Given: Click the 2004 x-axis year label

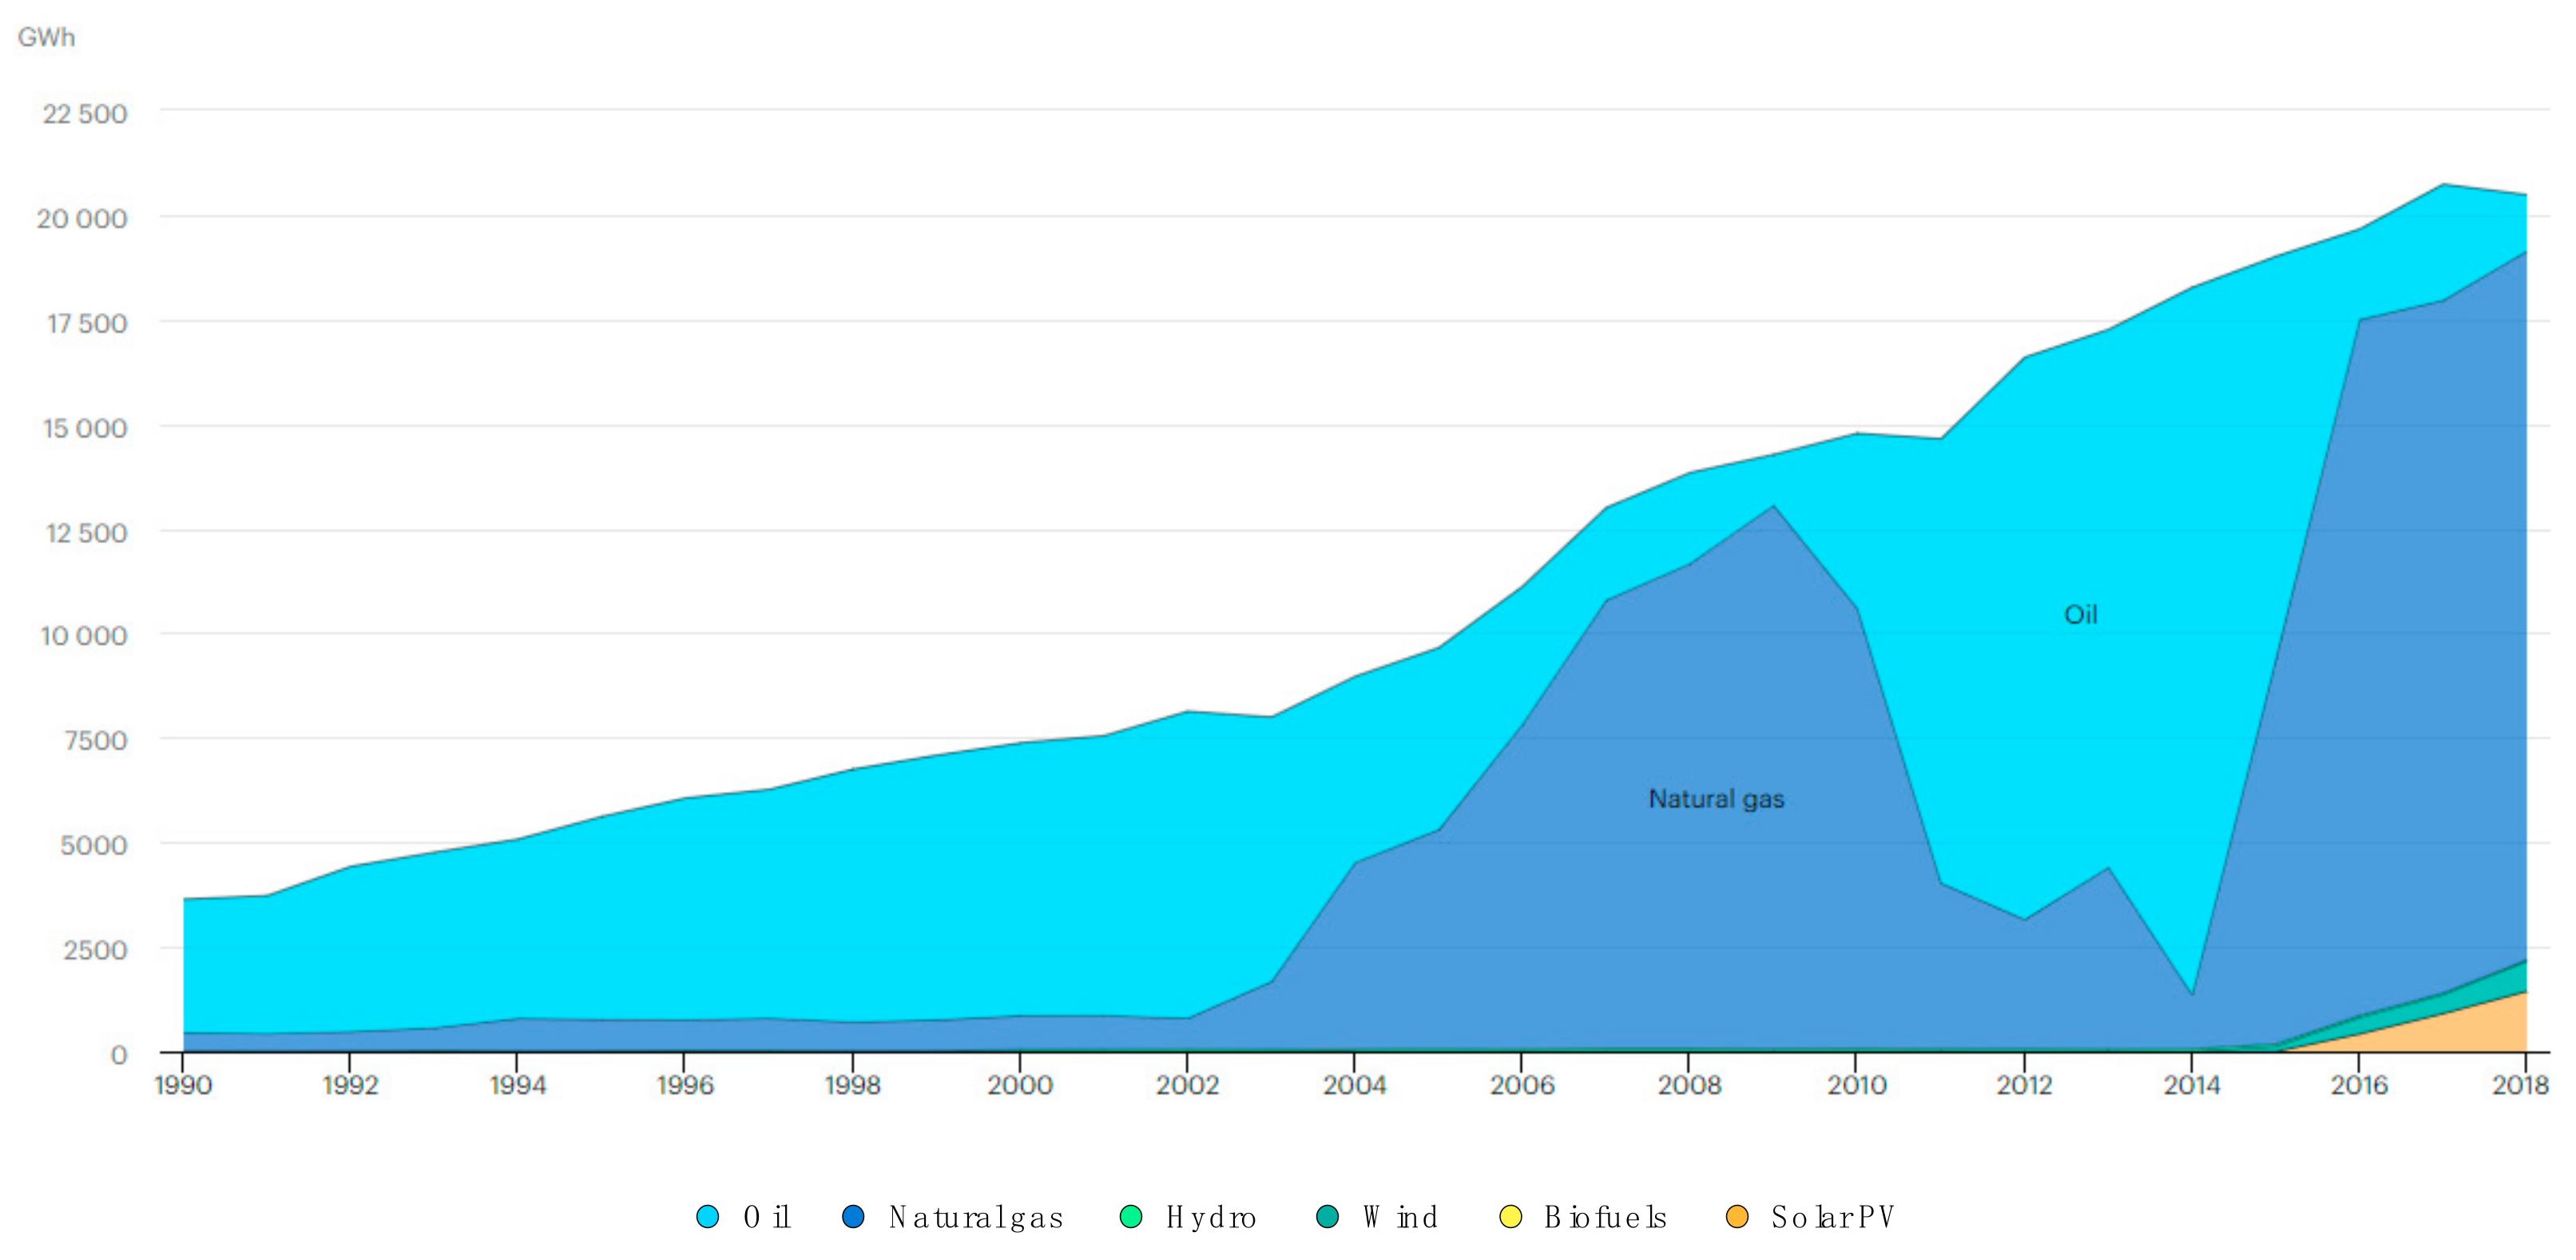Looking at the screenshot, I should pyautogui.click(x=1354, y=1085).
